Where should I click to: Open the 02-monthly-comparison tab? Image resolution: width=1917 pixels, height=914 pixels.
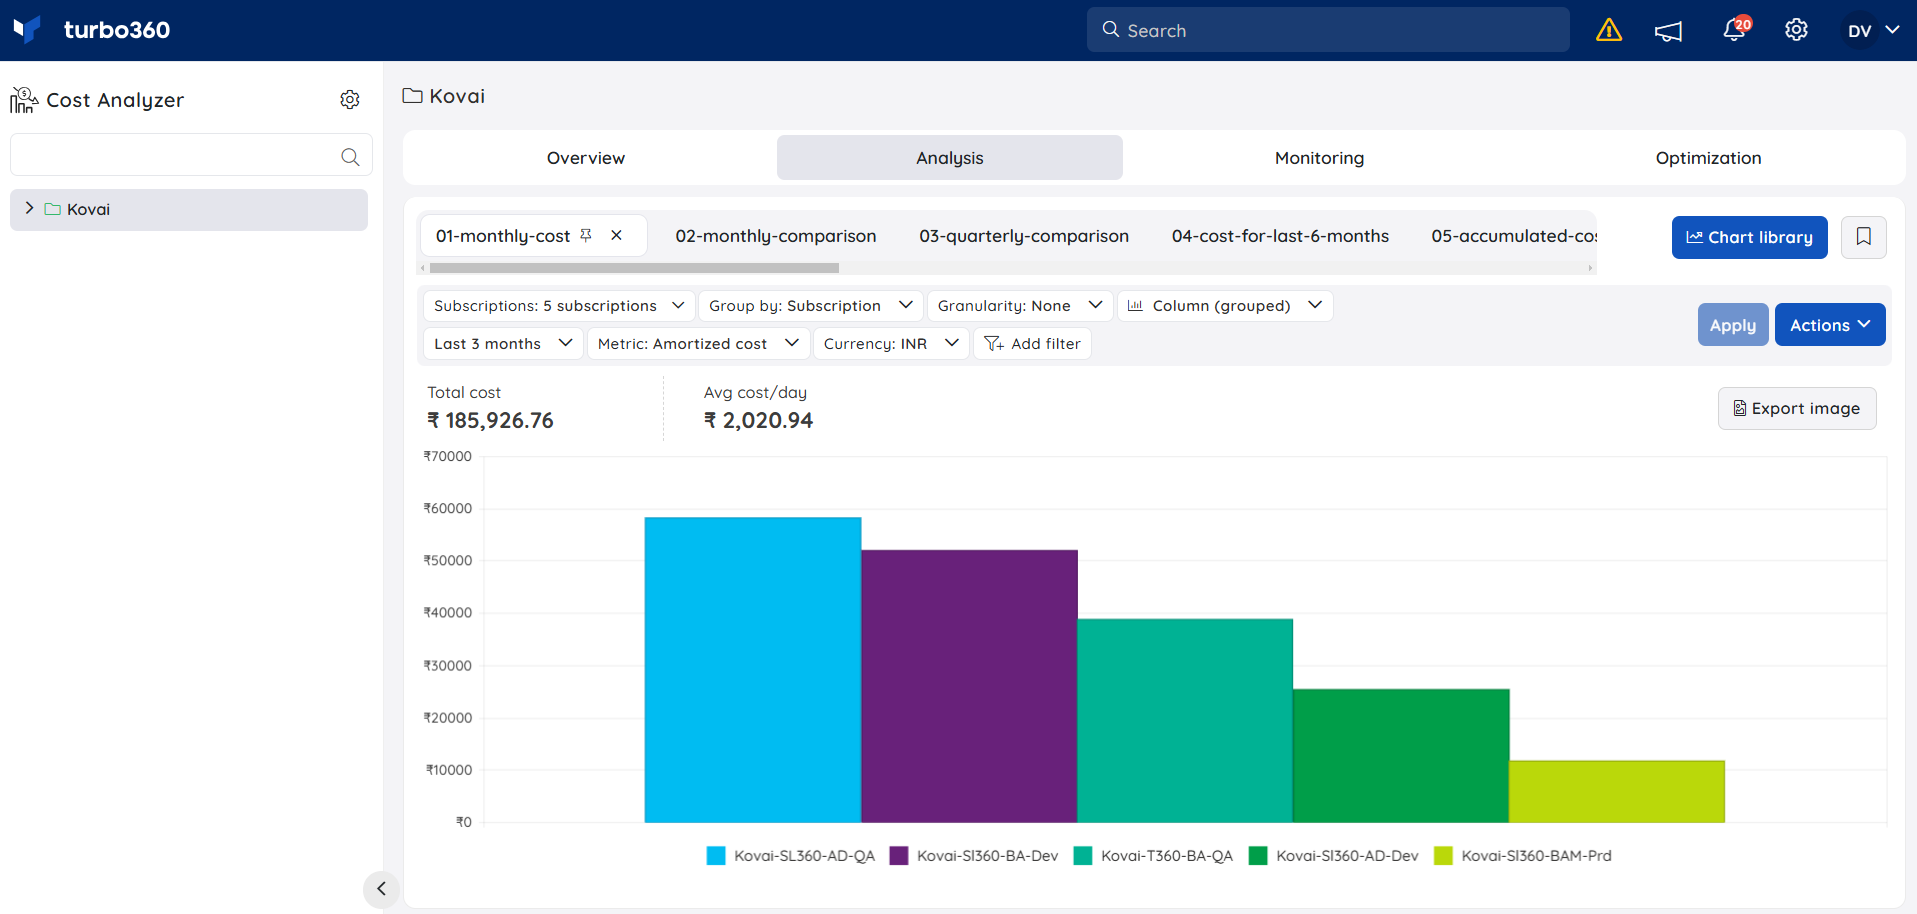(x=775, y=236)
